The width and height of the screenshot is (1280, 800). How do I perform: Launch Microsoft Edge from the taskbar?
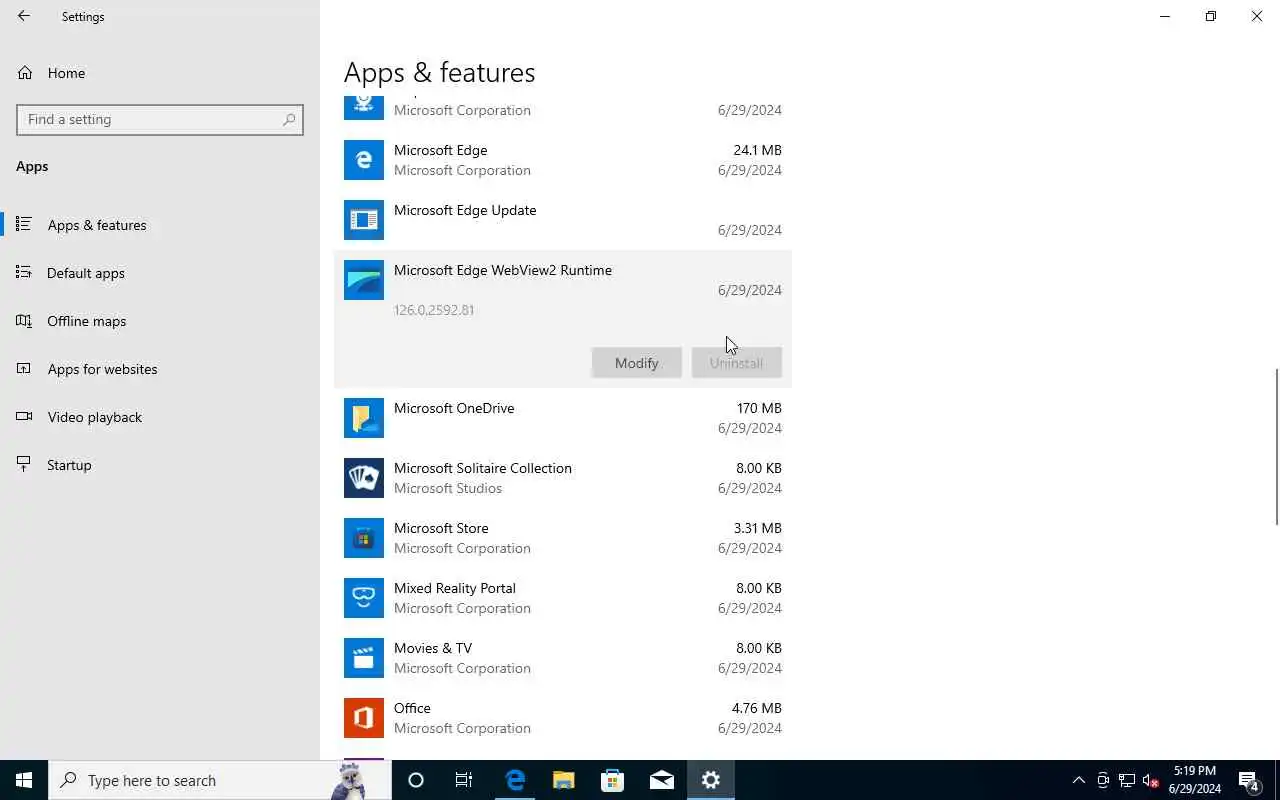coord(514,780)
